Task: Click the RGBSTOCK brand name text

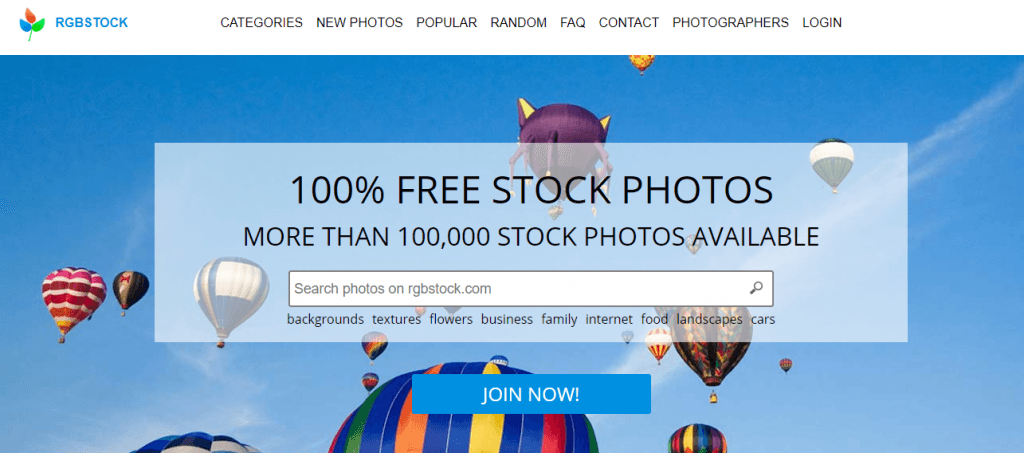Action: coord(91,23)
